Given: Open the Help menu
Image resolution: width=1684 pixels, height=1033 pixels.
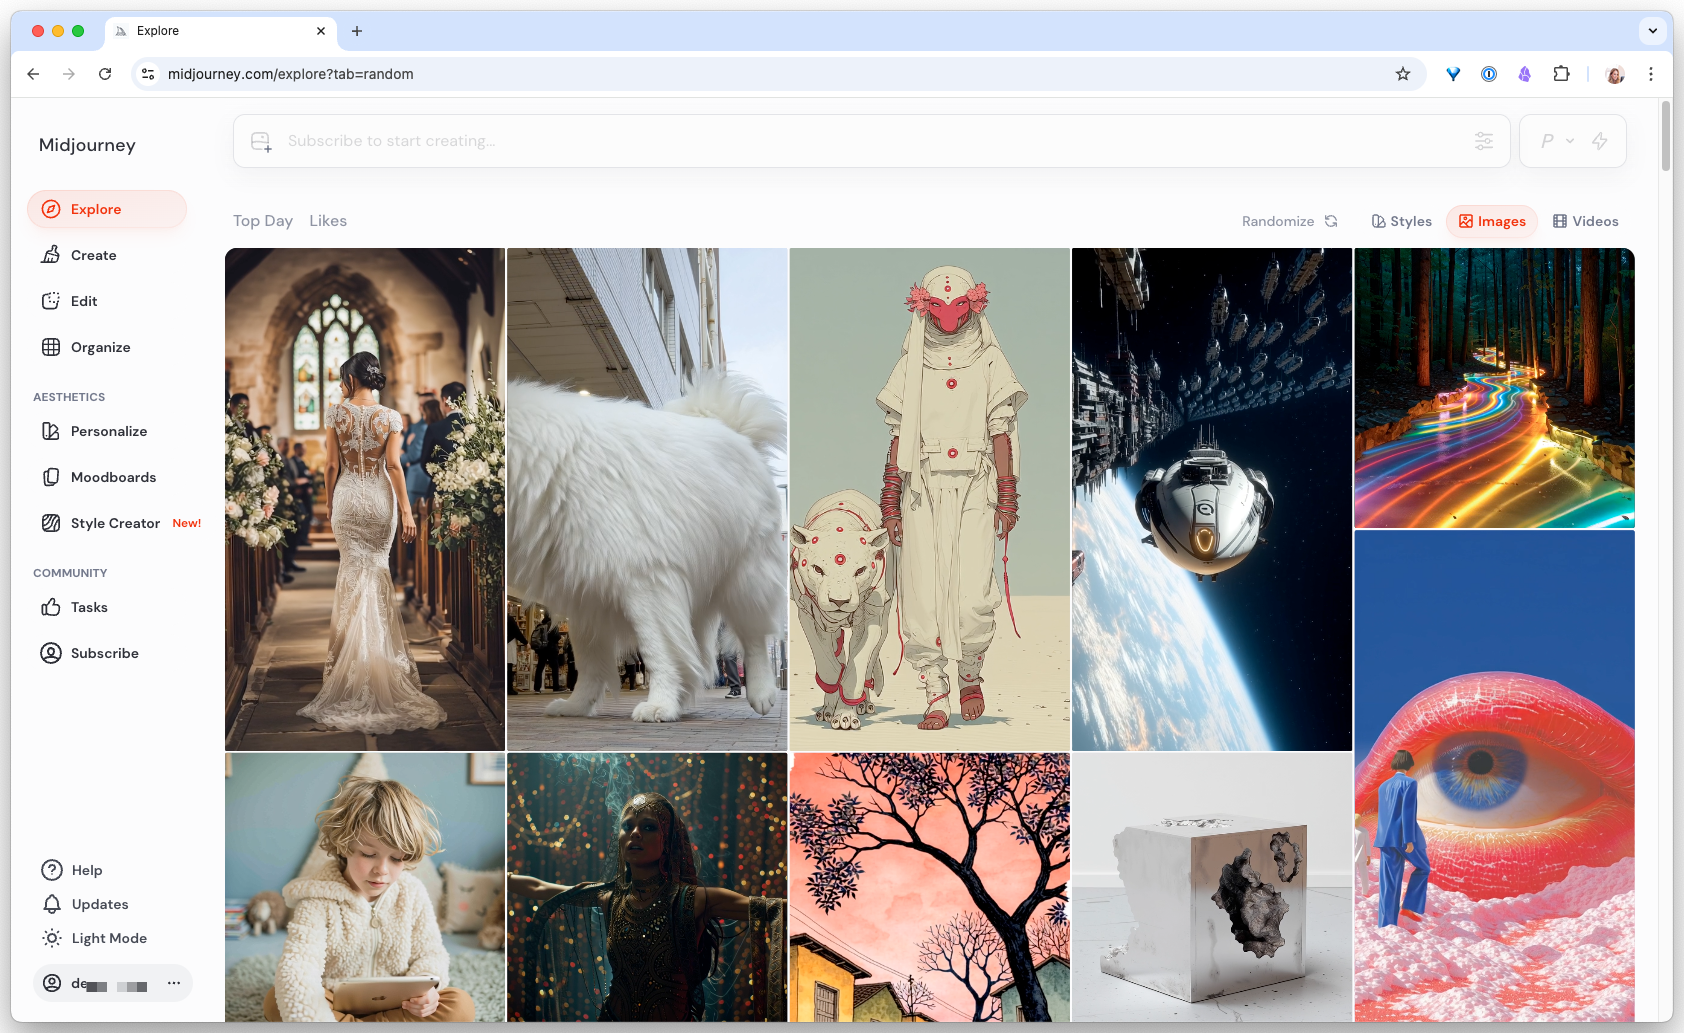Looking at the screenshot, I should click(x=72, y=870).
